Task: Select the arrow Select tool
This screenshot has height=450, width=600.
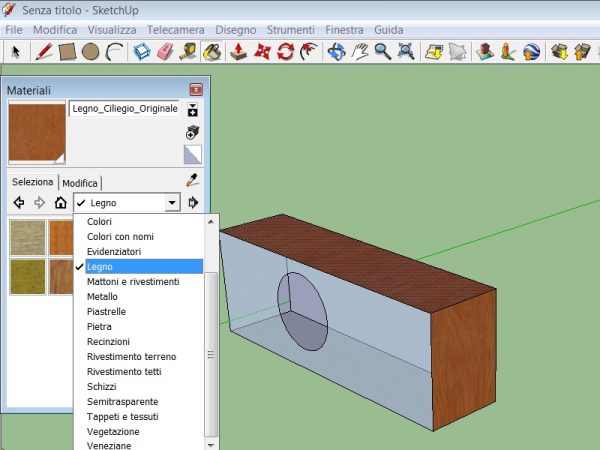Action: (16, 51)
